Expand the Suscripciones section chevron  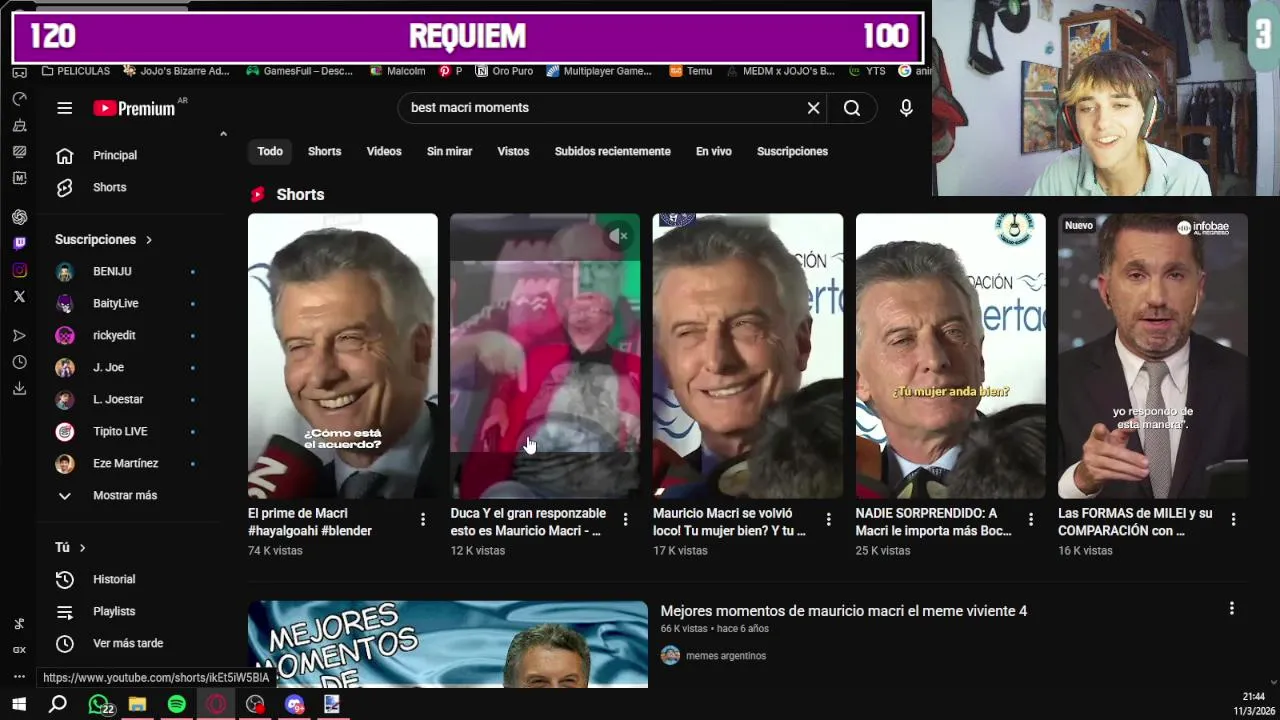point(149,240)
